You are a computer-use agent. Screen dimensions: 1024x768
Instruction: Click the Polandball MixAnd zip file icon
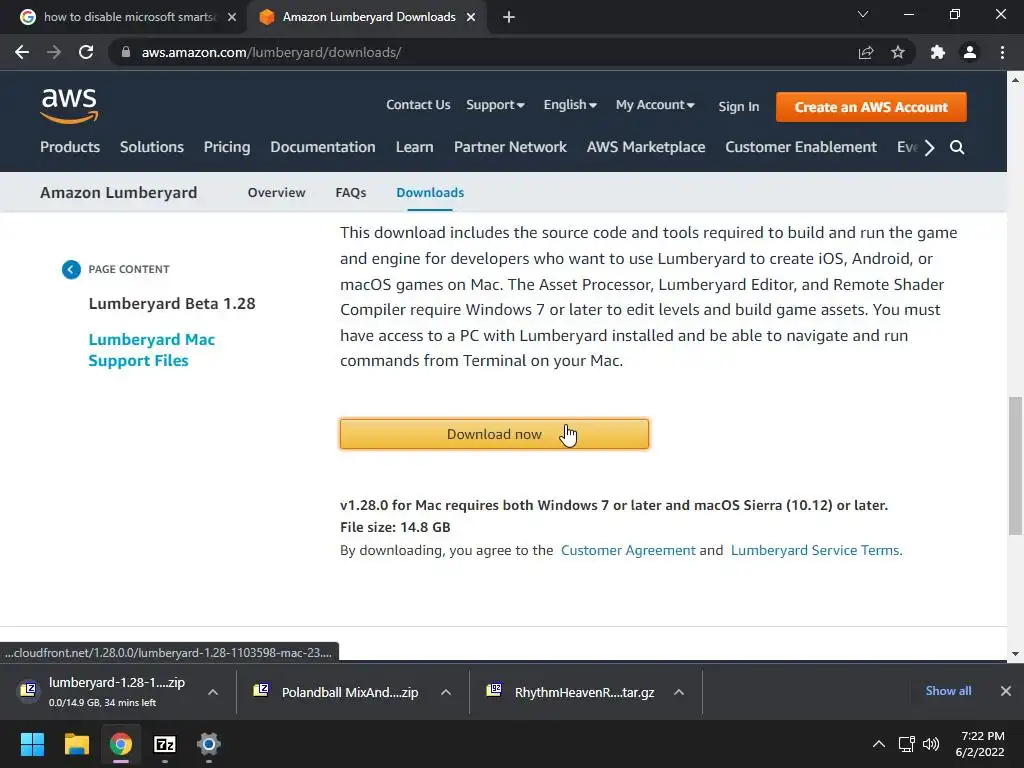261,690
